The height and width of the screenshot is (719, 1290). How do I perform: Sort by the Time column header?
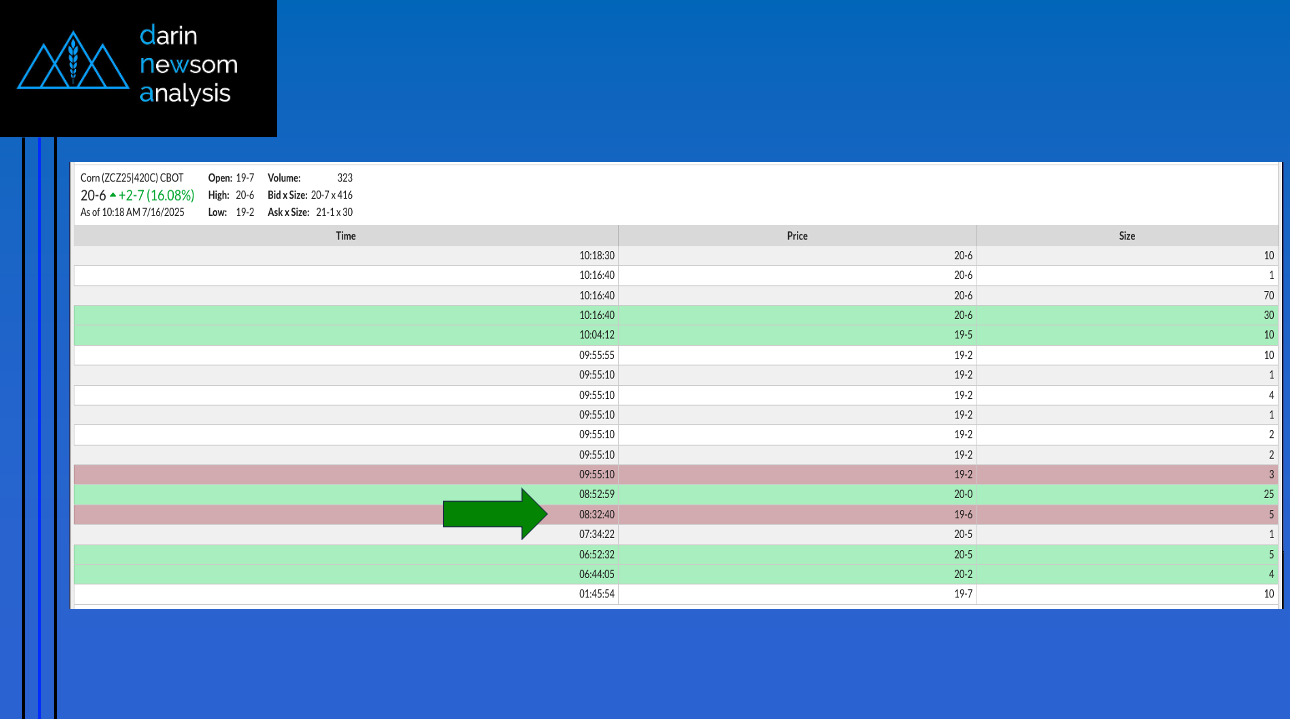pyautogui.click(x=346, y=236)
